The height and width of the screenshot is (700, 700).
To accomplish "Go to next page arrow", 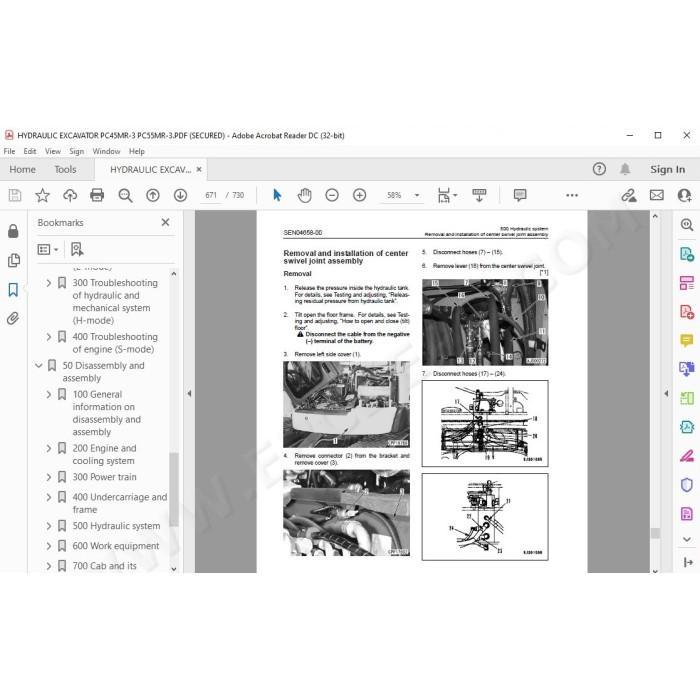I will pos(180,195).
